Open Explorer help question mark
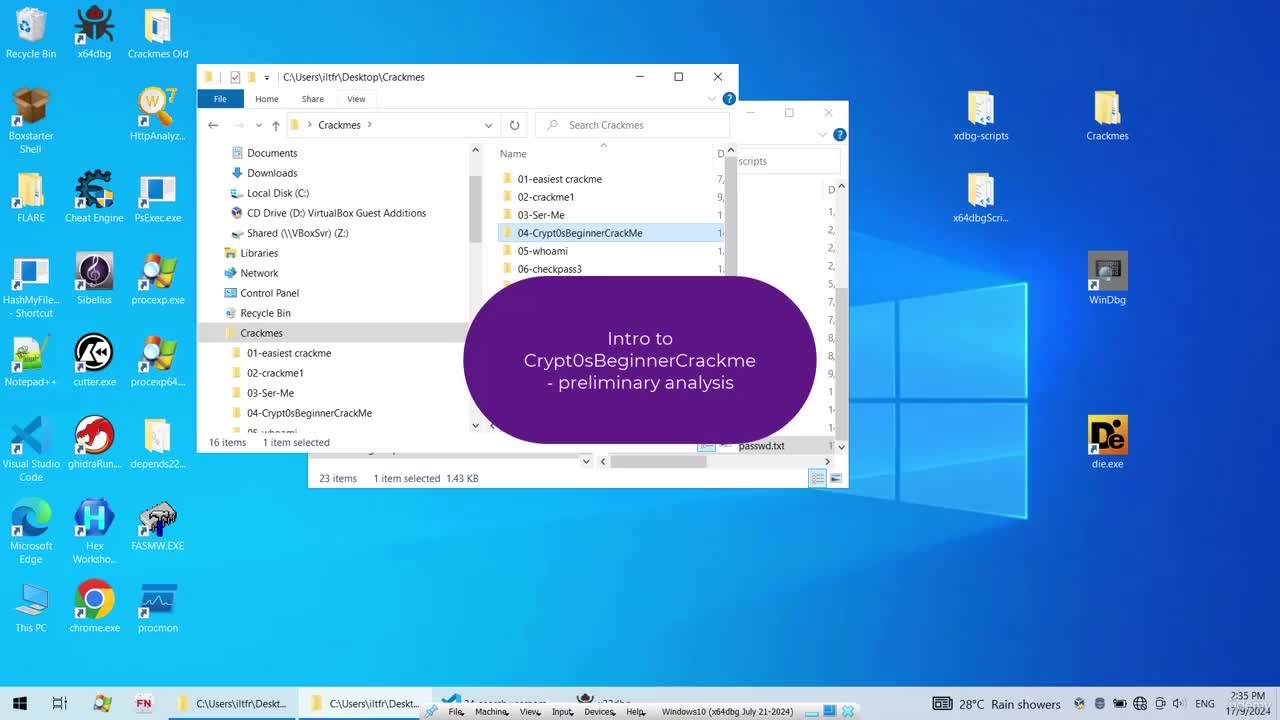 [729, 99]
